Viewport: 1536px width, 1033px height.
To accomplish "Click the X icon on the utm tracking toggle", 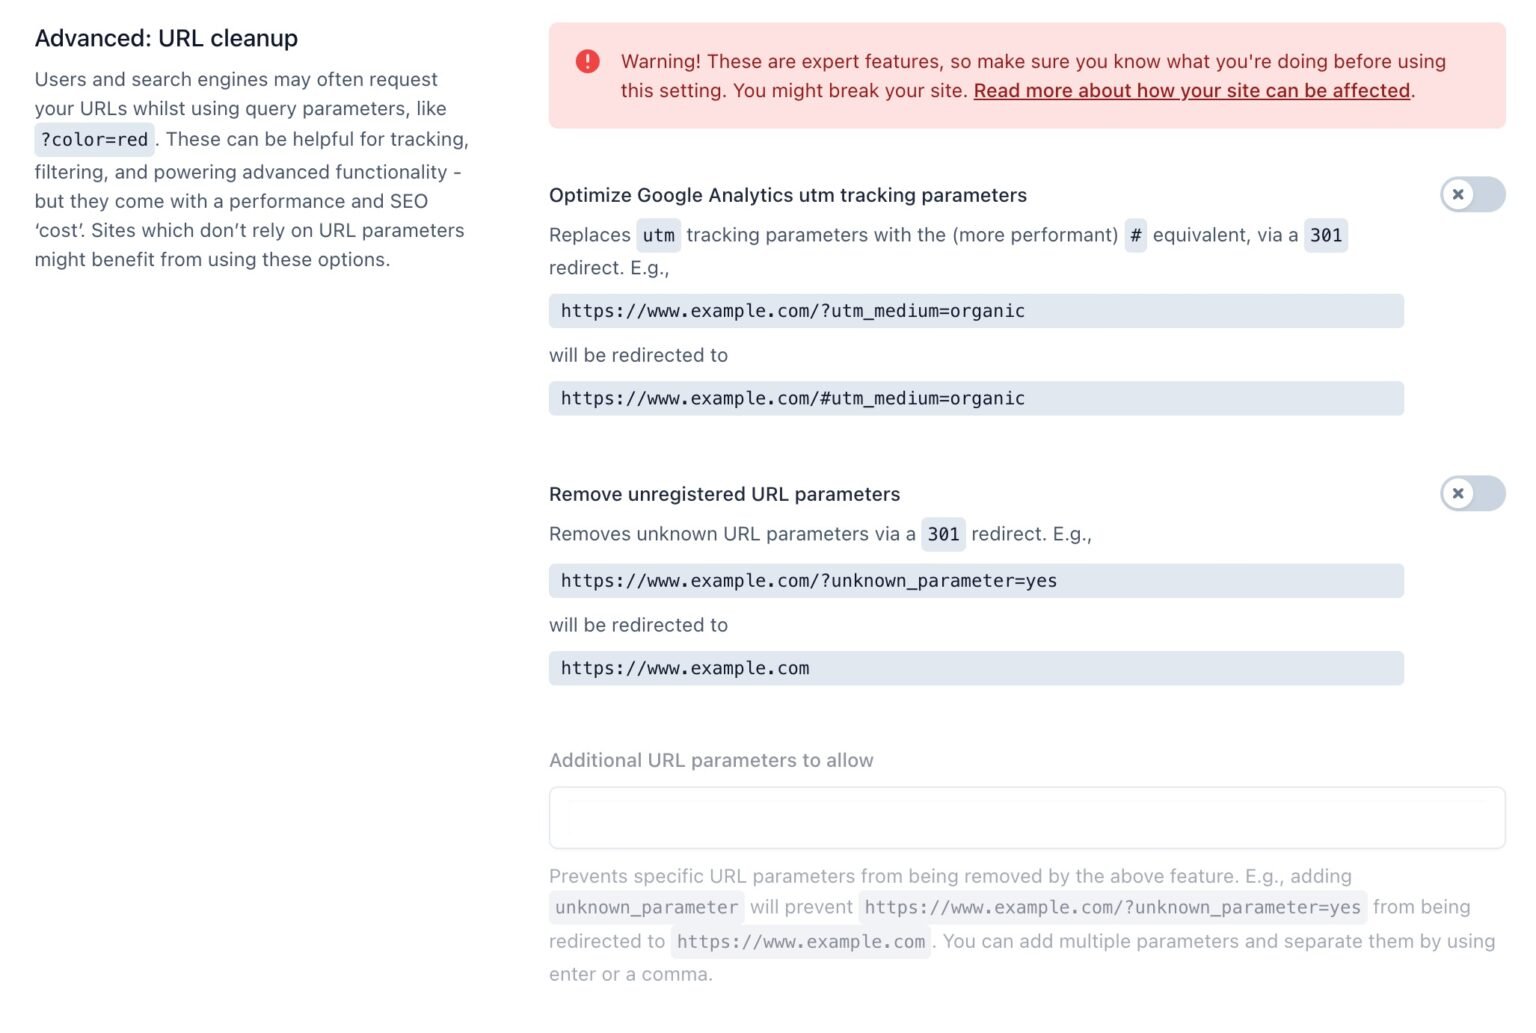I will (x=1460, y=196).
